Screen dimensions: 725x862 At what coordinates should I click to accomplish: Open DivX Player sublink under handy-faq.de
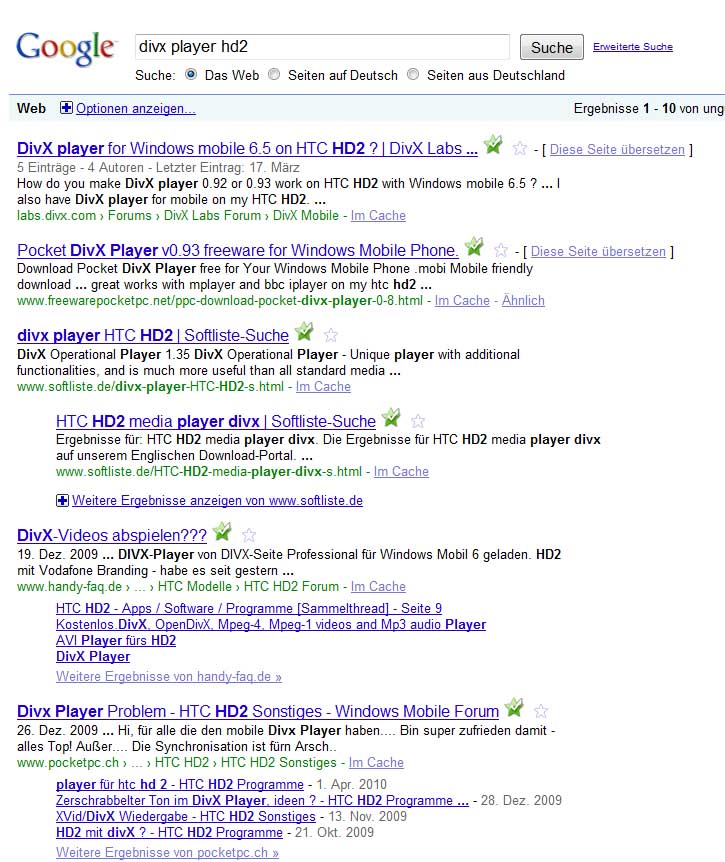coord(93,656)
